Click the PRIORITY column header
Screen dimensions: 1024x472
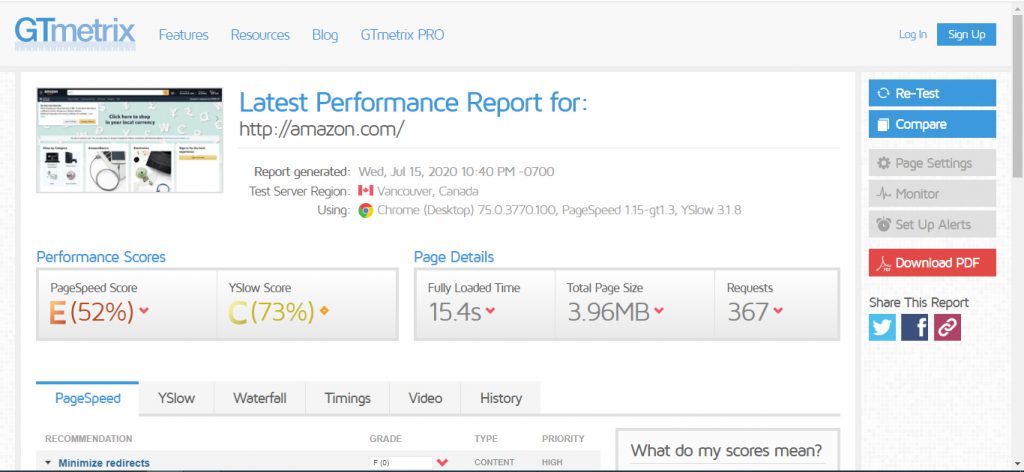coord(563,439)
